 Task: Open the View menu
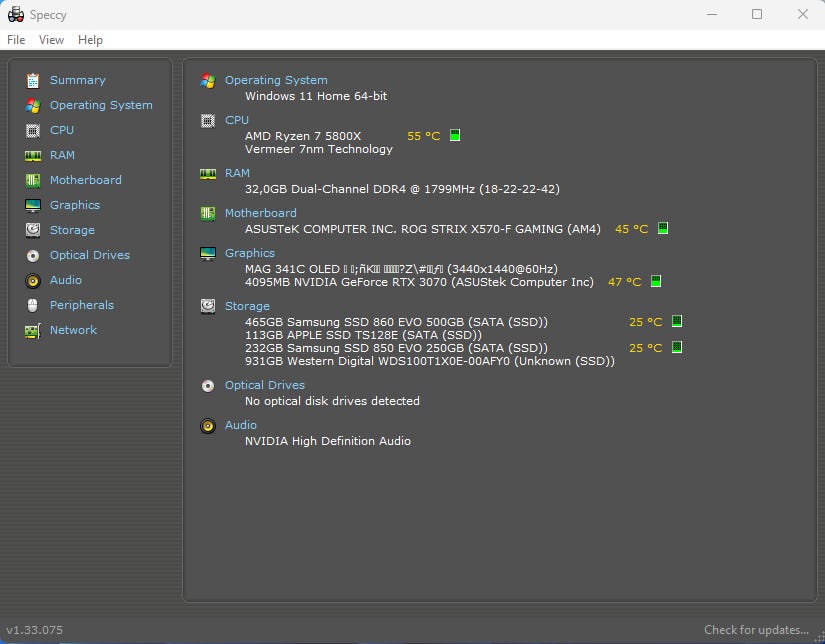(x=51, y=40)
